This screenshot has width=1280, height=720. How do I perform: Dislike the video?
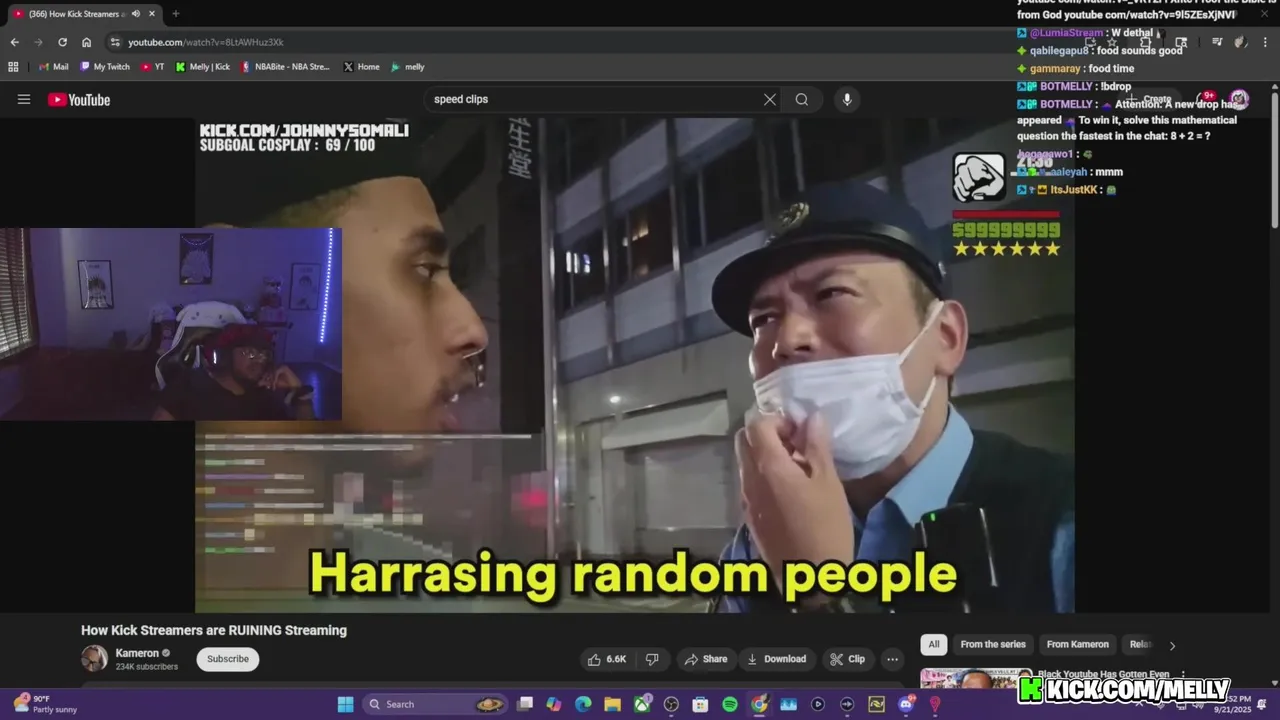pos(652,659)
